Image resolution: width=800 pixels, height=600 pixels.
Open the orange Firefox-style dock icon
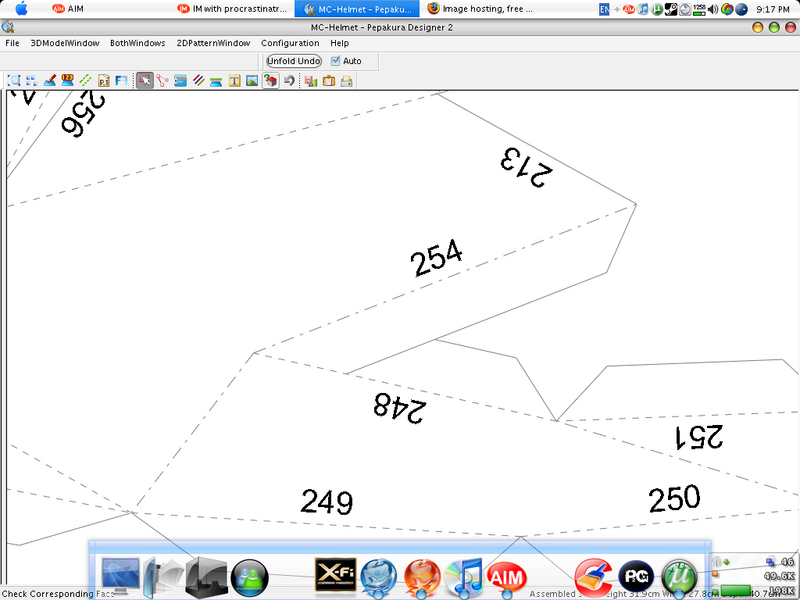[x=421, y=578]
